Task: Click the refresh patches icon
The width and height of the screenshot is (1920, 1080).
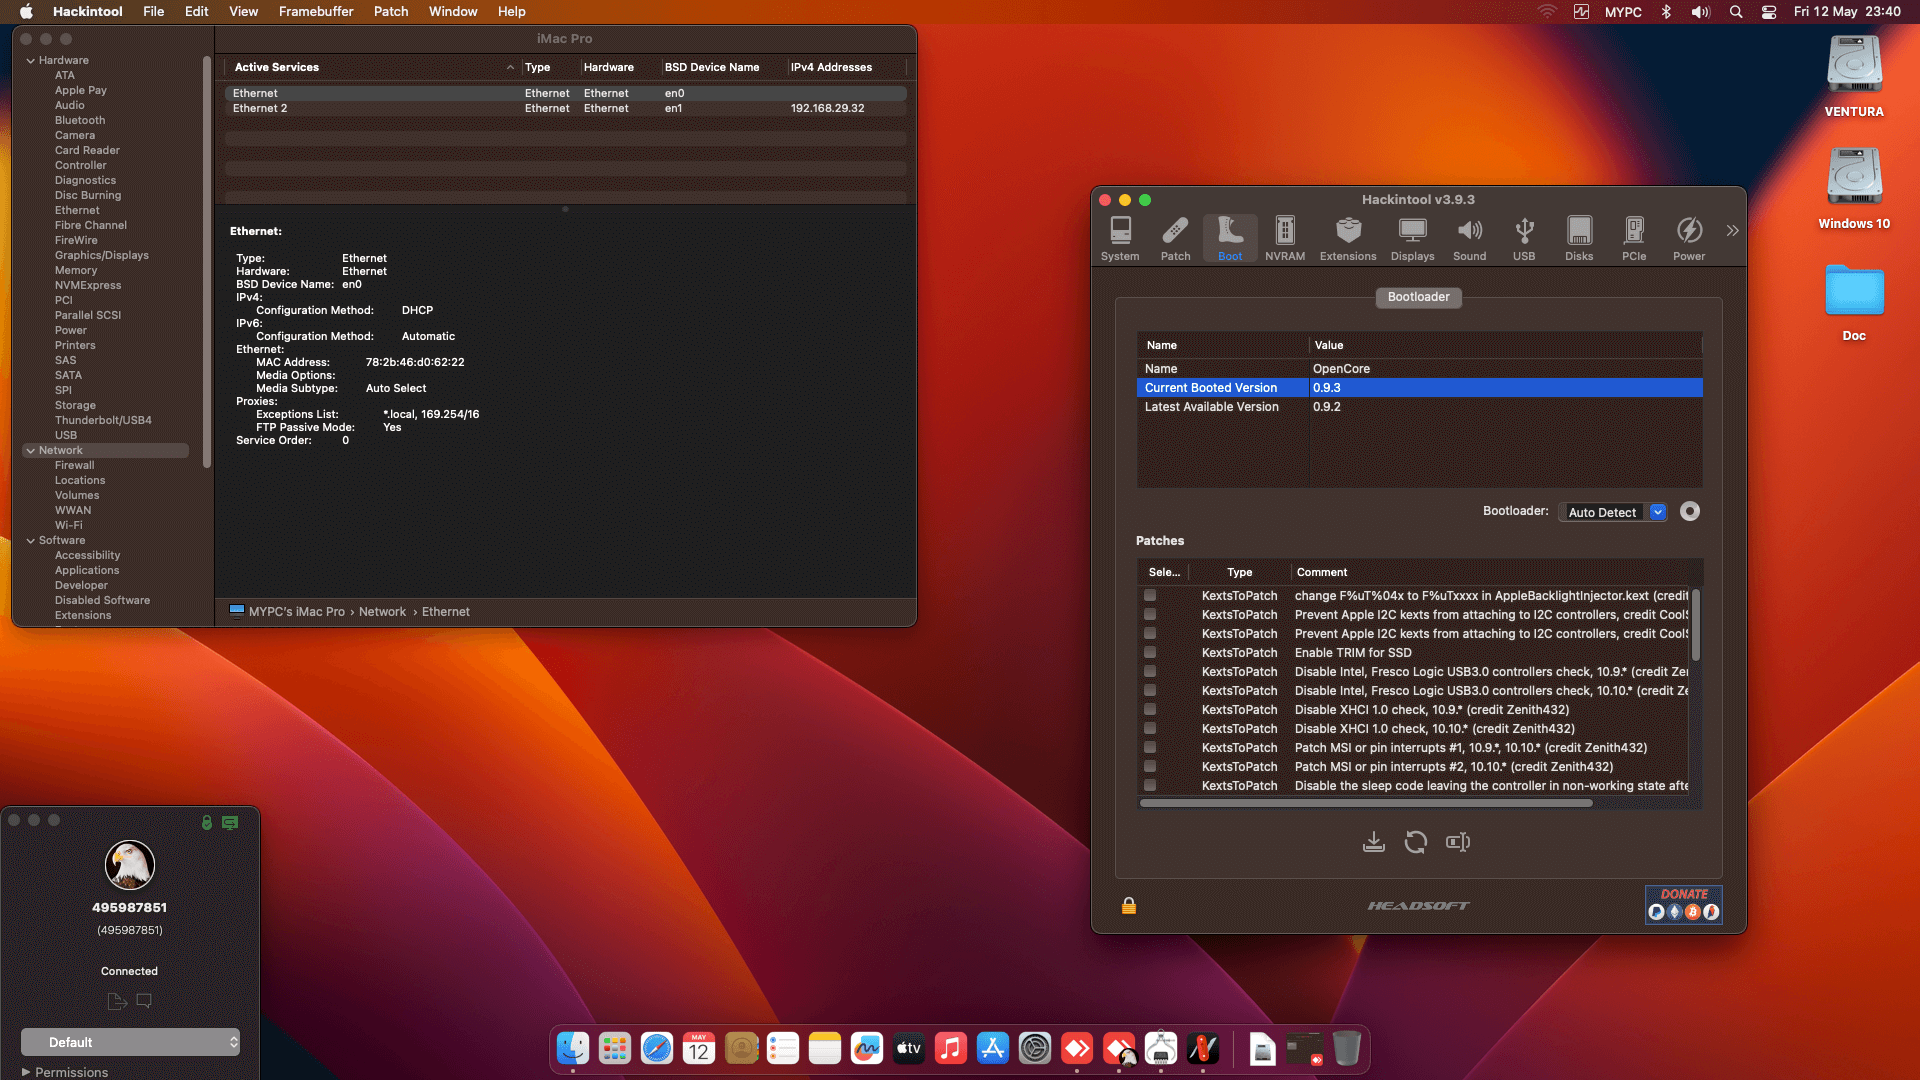Action: (x=1416, y=842)
